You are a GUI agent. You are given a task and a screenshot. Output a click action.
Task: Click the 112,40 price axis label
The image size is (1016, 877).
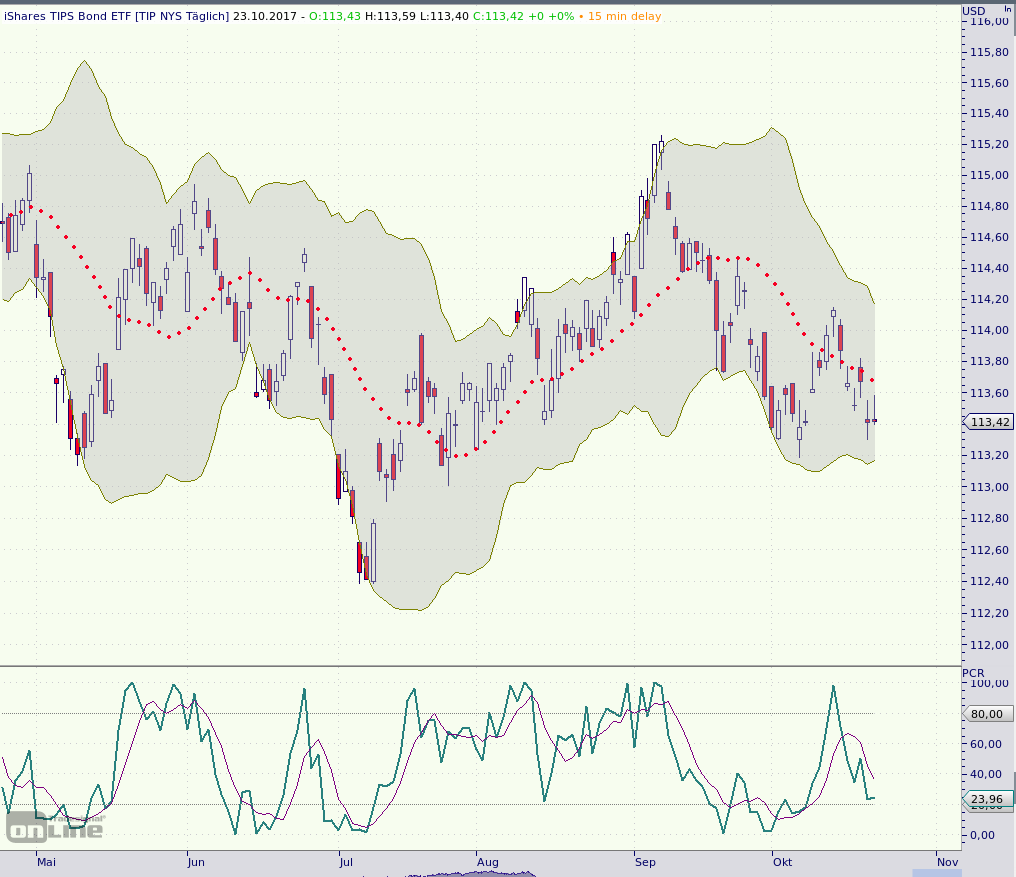point(989,581)
